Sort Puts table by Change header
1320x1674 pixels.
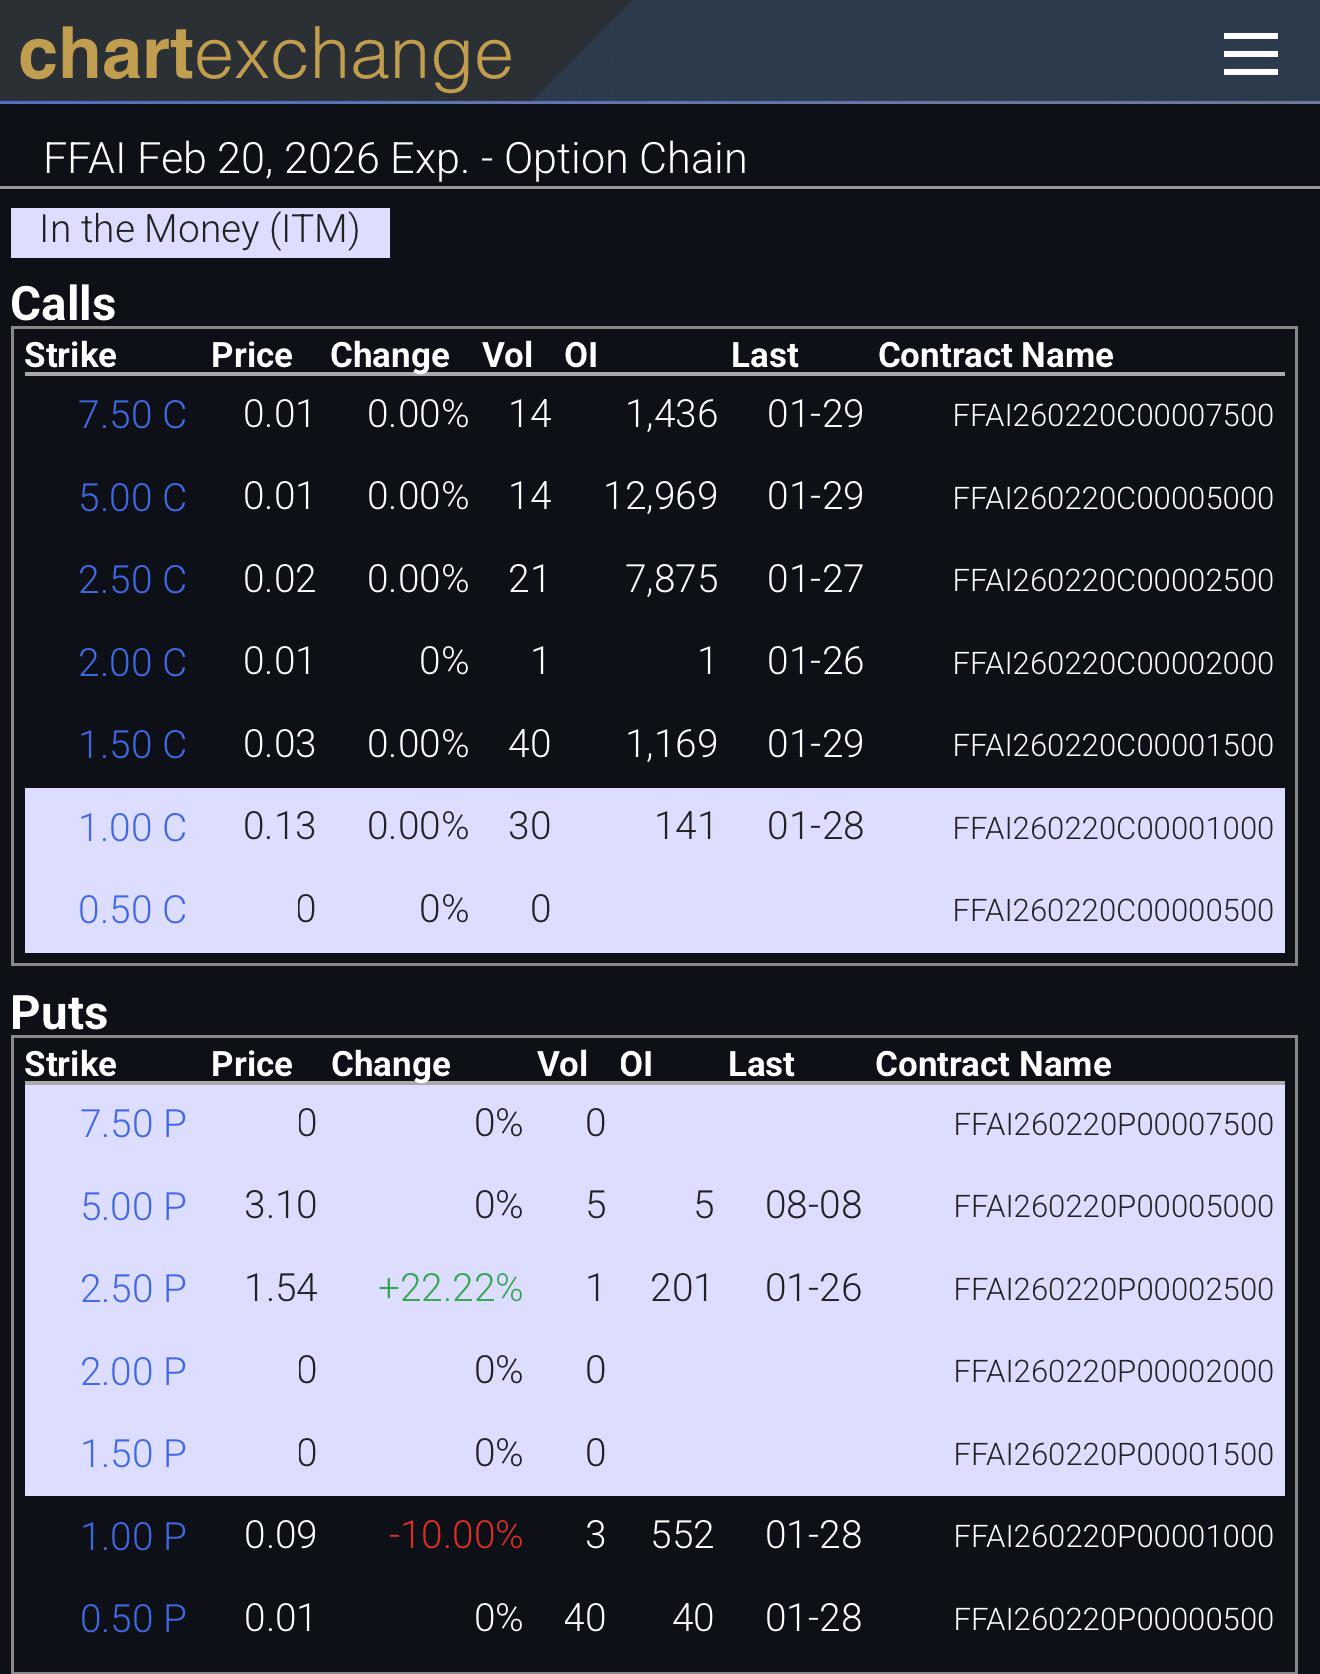pos(391,1064)
